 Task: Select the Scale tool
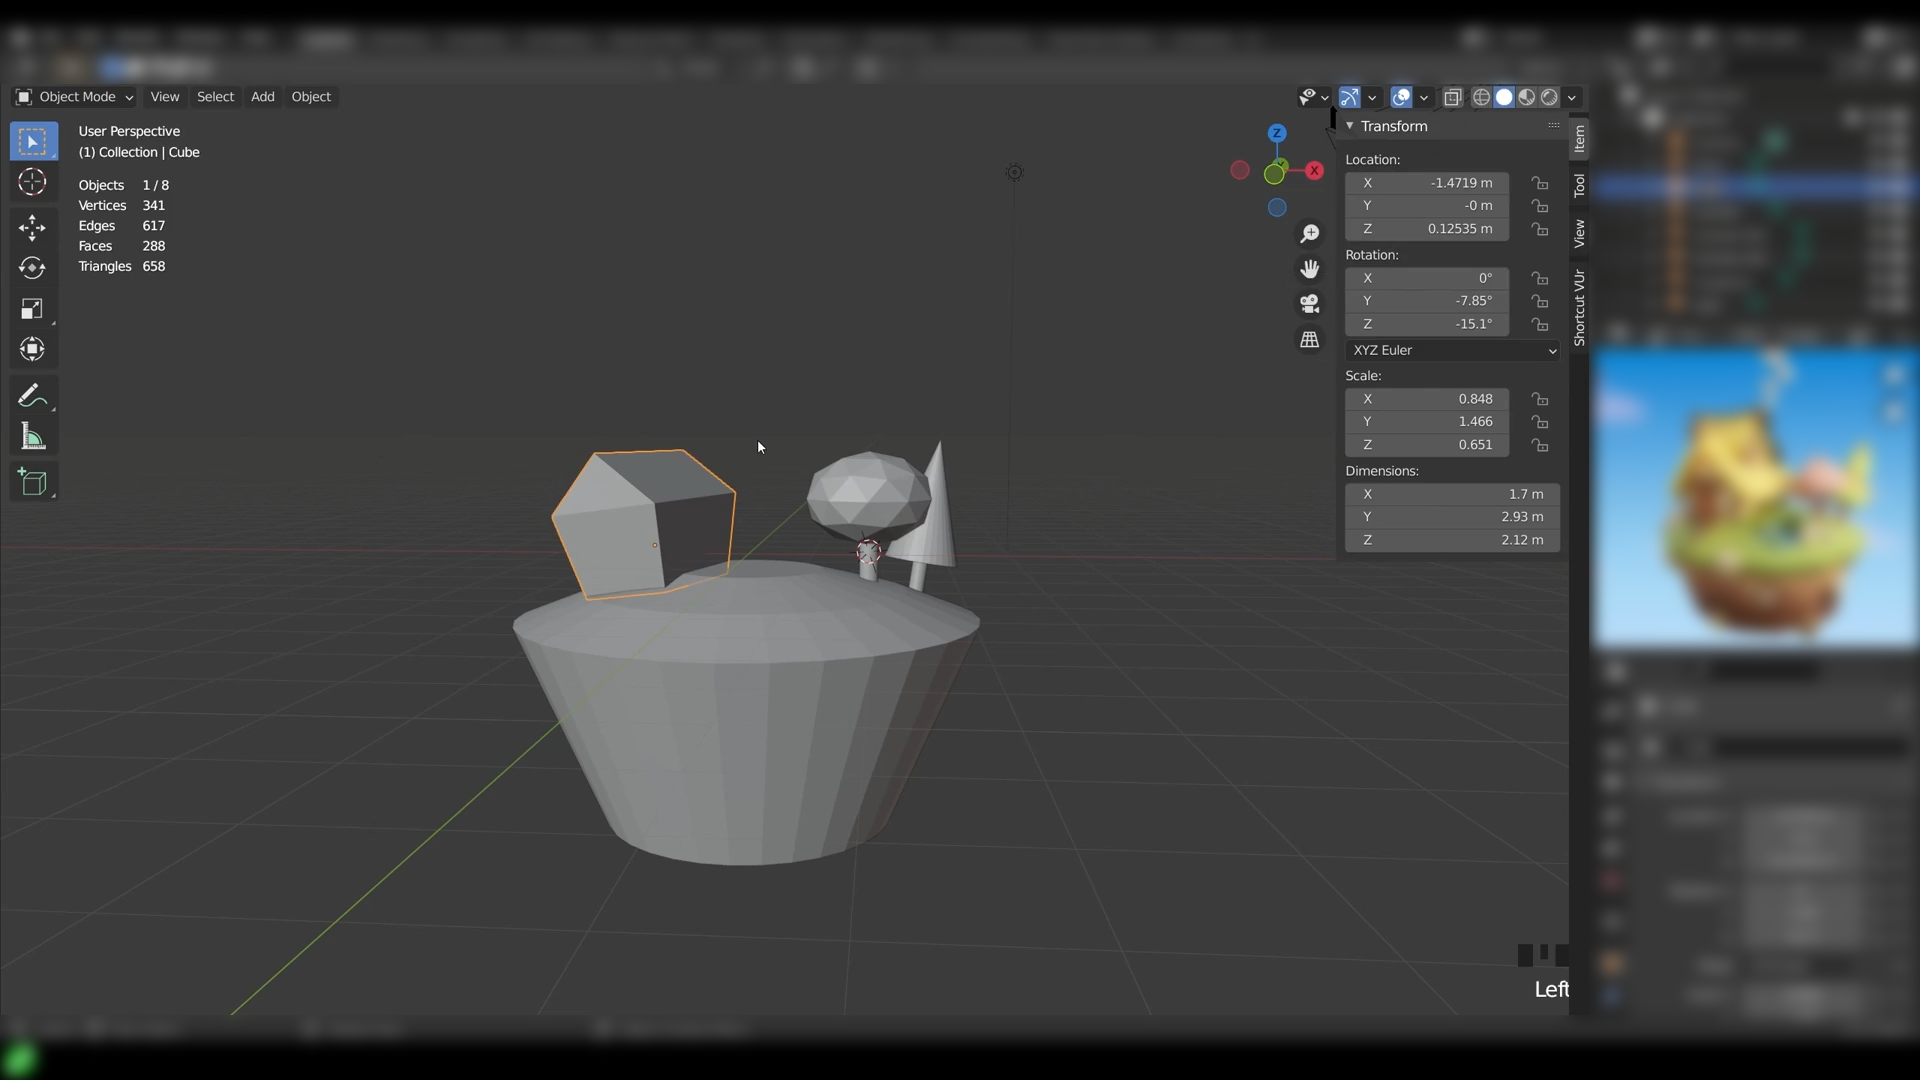coord(33,309)
